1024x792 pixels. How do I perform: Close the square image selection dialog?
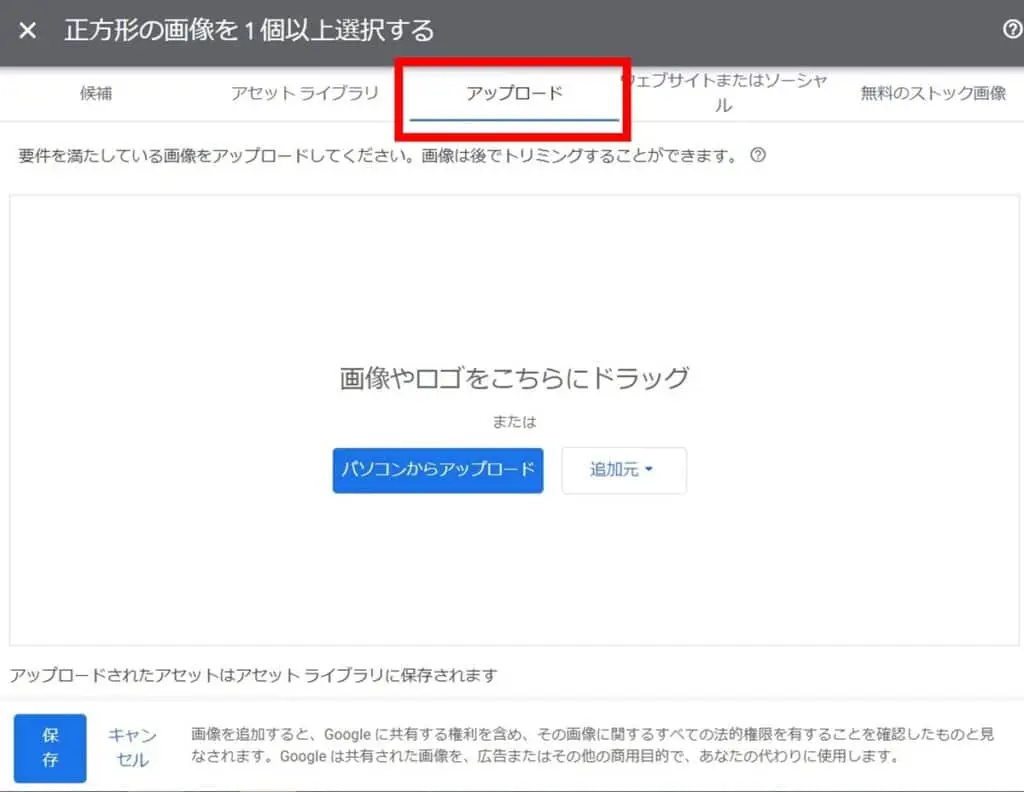point(27,31)
